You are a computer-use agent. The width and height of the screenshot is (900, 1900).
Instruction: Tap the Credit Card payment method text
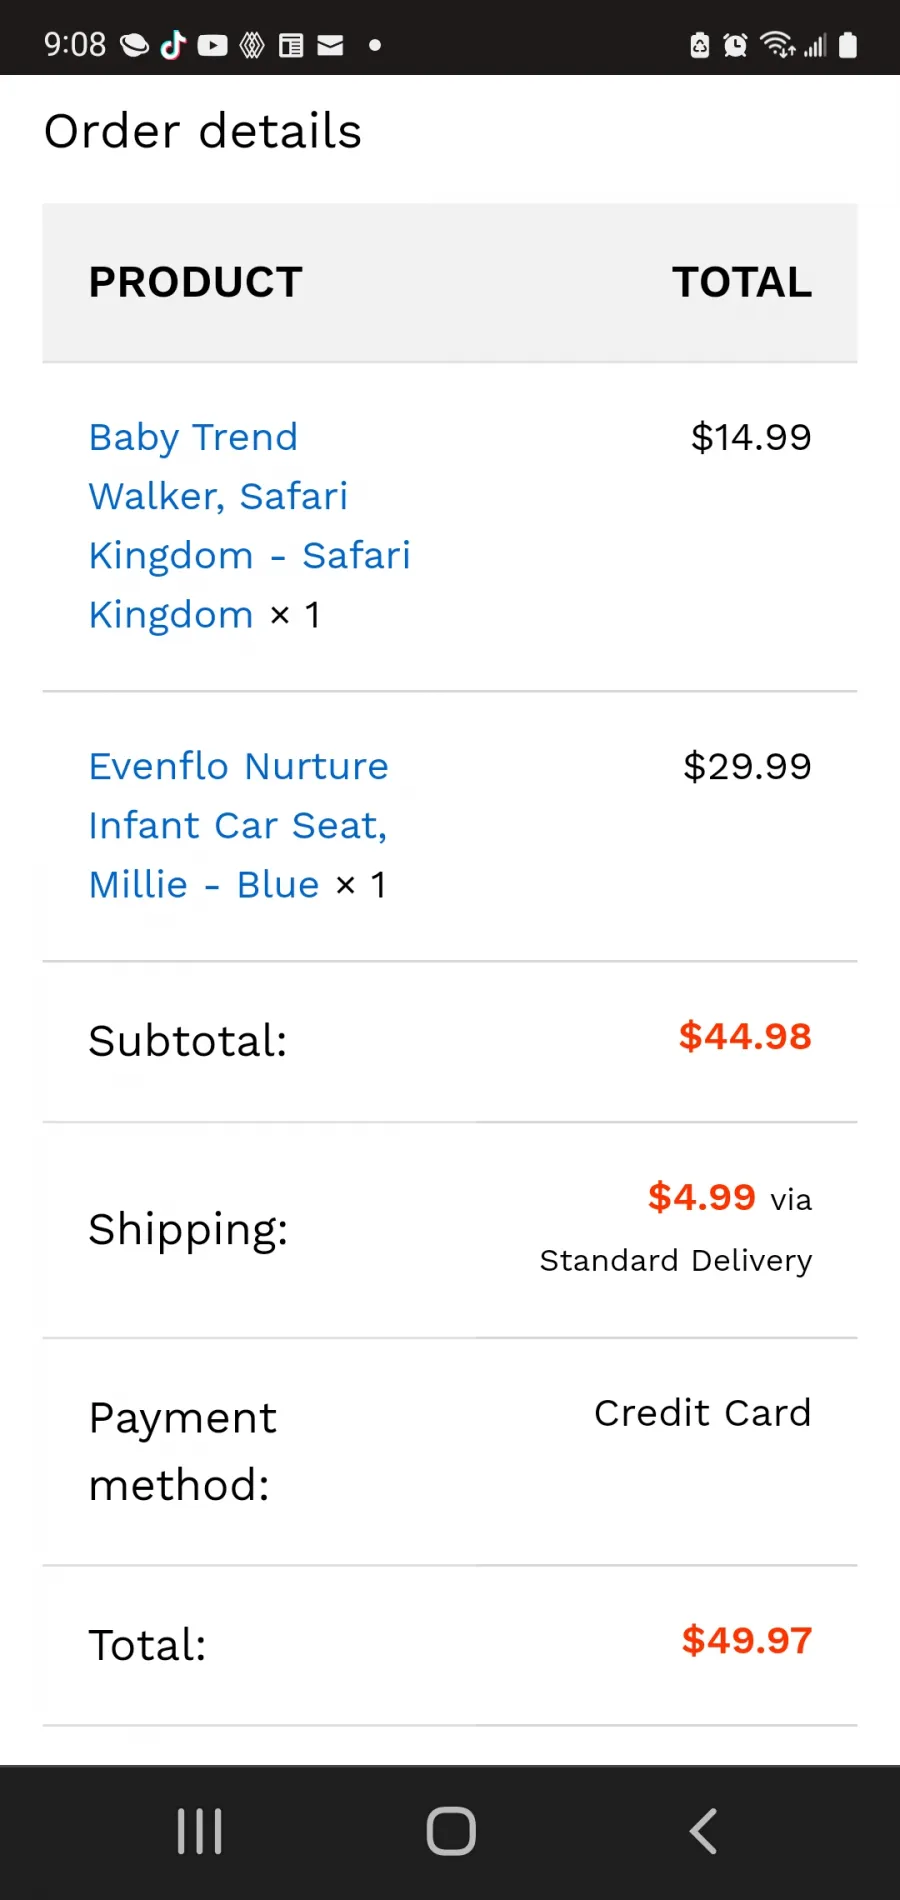click(x=703, y=1413)
